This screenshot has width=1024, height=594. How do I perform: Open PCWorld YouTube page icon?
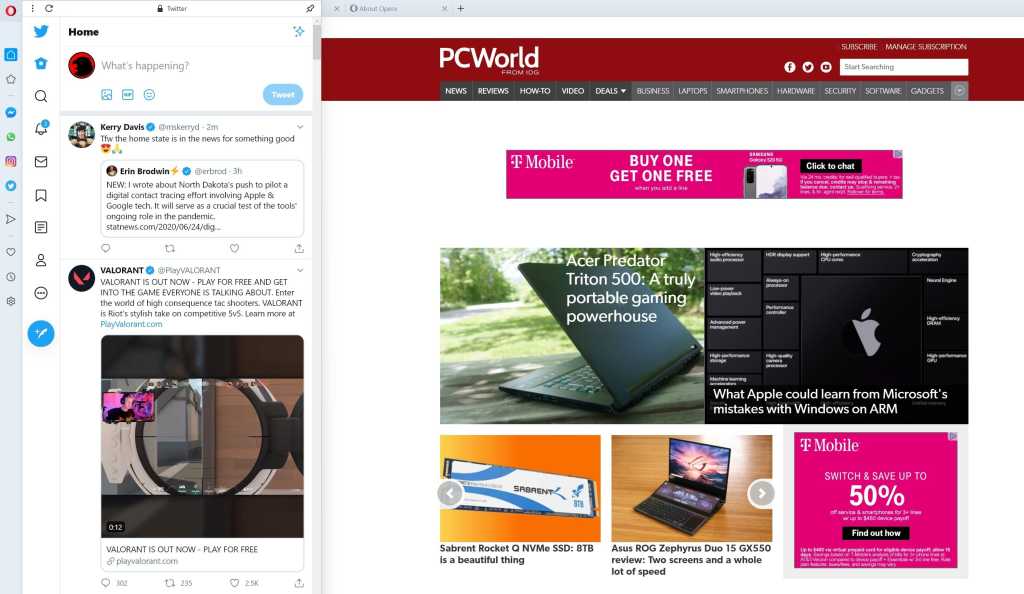826,67
